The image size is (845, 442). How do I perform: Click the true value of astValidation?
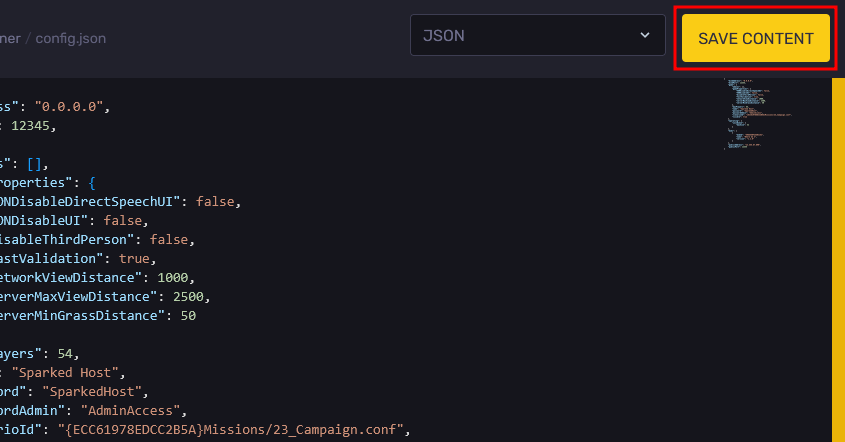134,258
